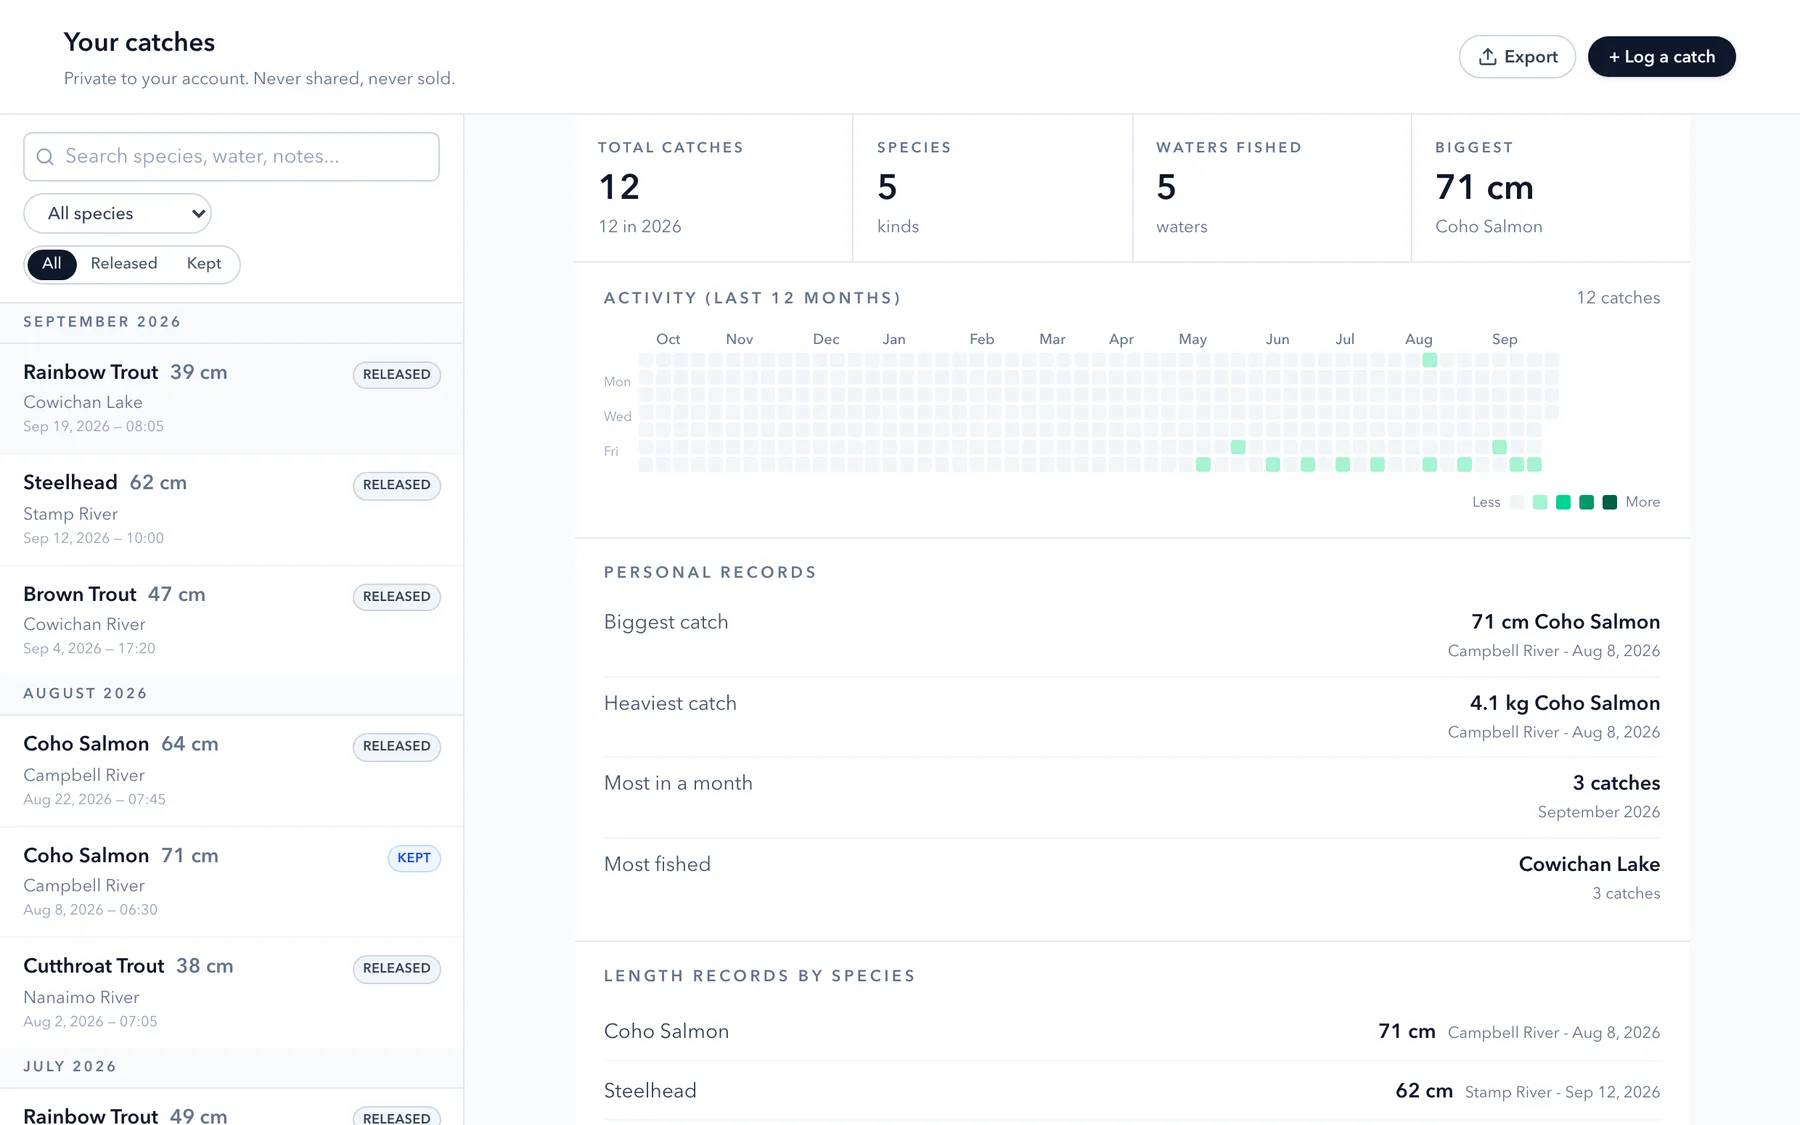The image size is (1800, 1125).
Task: Click the darkest green legend swatch
Action: [x=1609, y=502]
